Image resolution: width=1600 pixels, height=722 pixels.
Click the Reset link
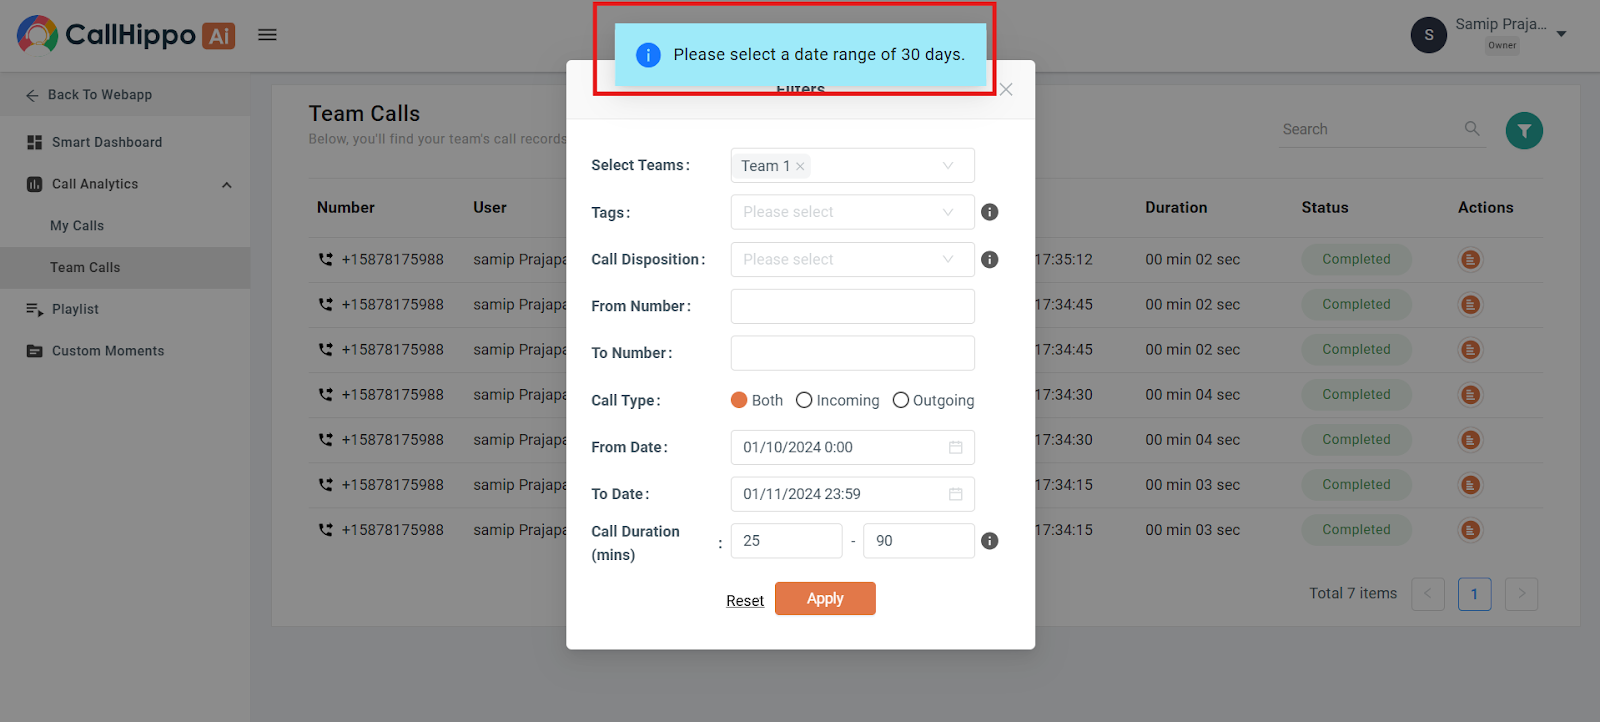click(x=745, y=601)
